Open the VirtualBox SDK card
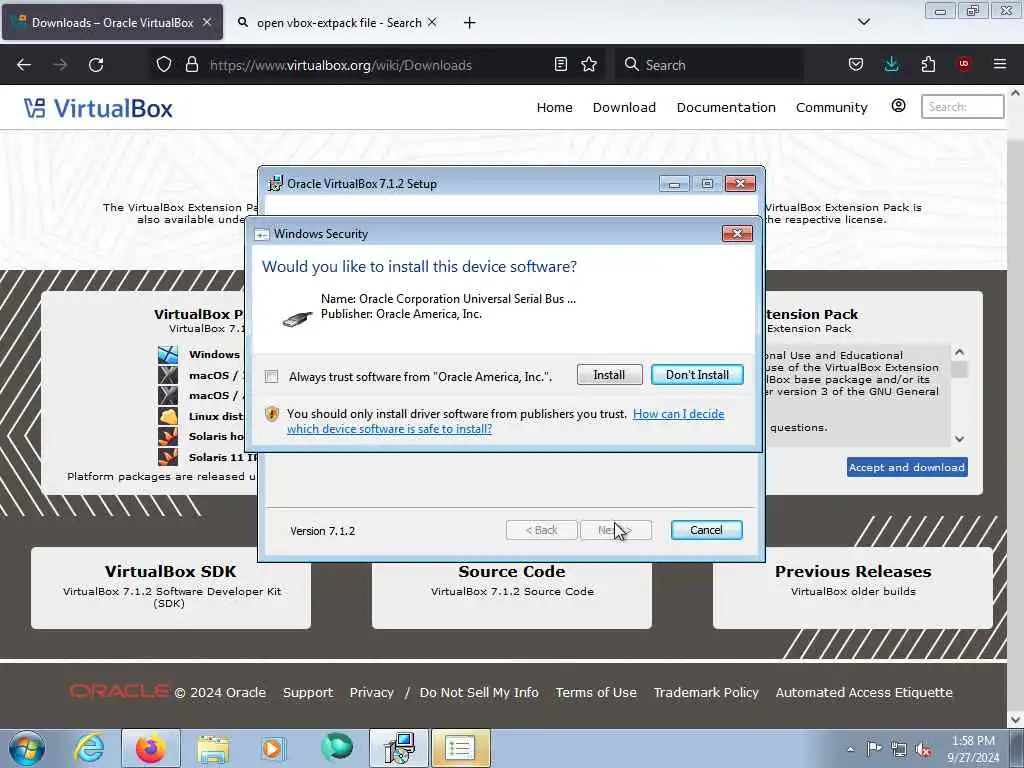1024x768 pixels. (170, 588)
